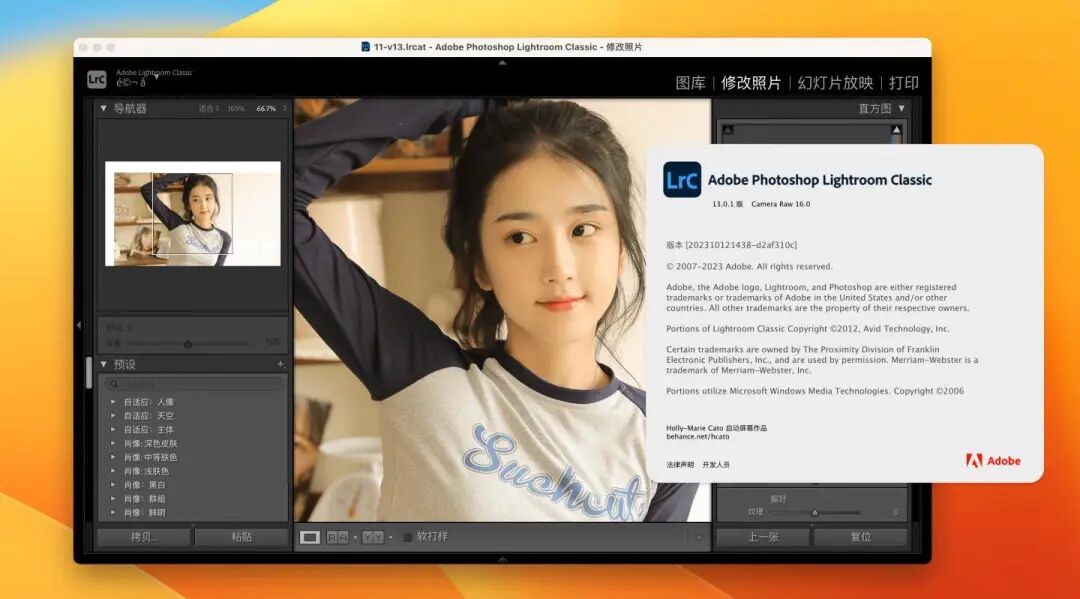Click the 纹理 slider handle
The width and height of the screenshot is (1080, 599).
815,512
